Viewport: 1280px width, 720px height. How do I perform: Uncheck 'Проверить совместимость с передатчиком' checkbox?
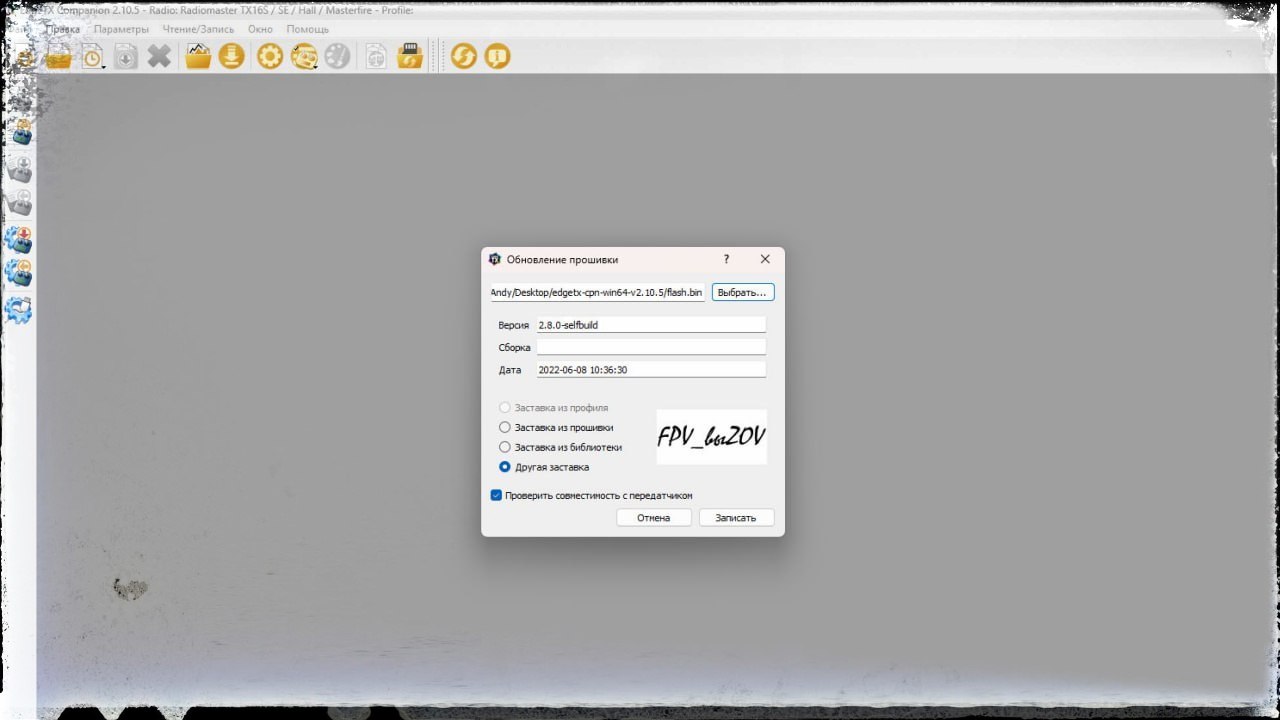pos(496,495)
